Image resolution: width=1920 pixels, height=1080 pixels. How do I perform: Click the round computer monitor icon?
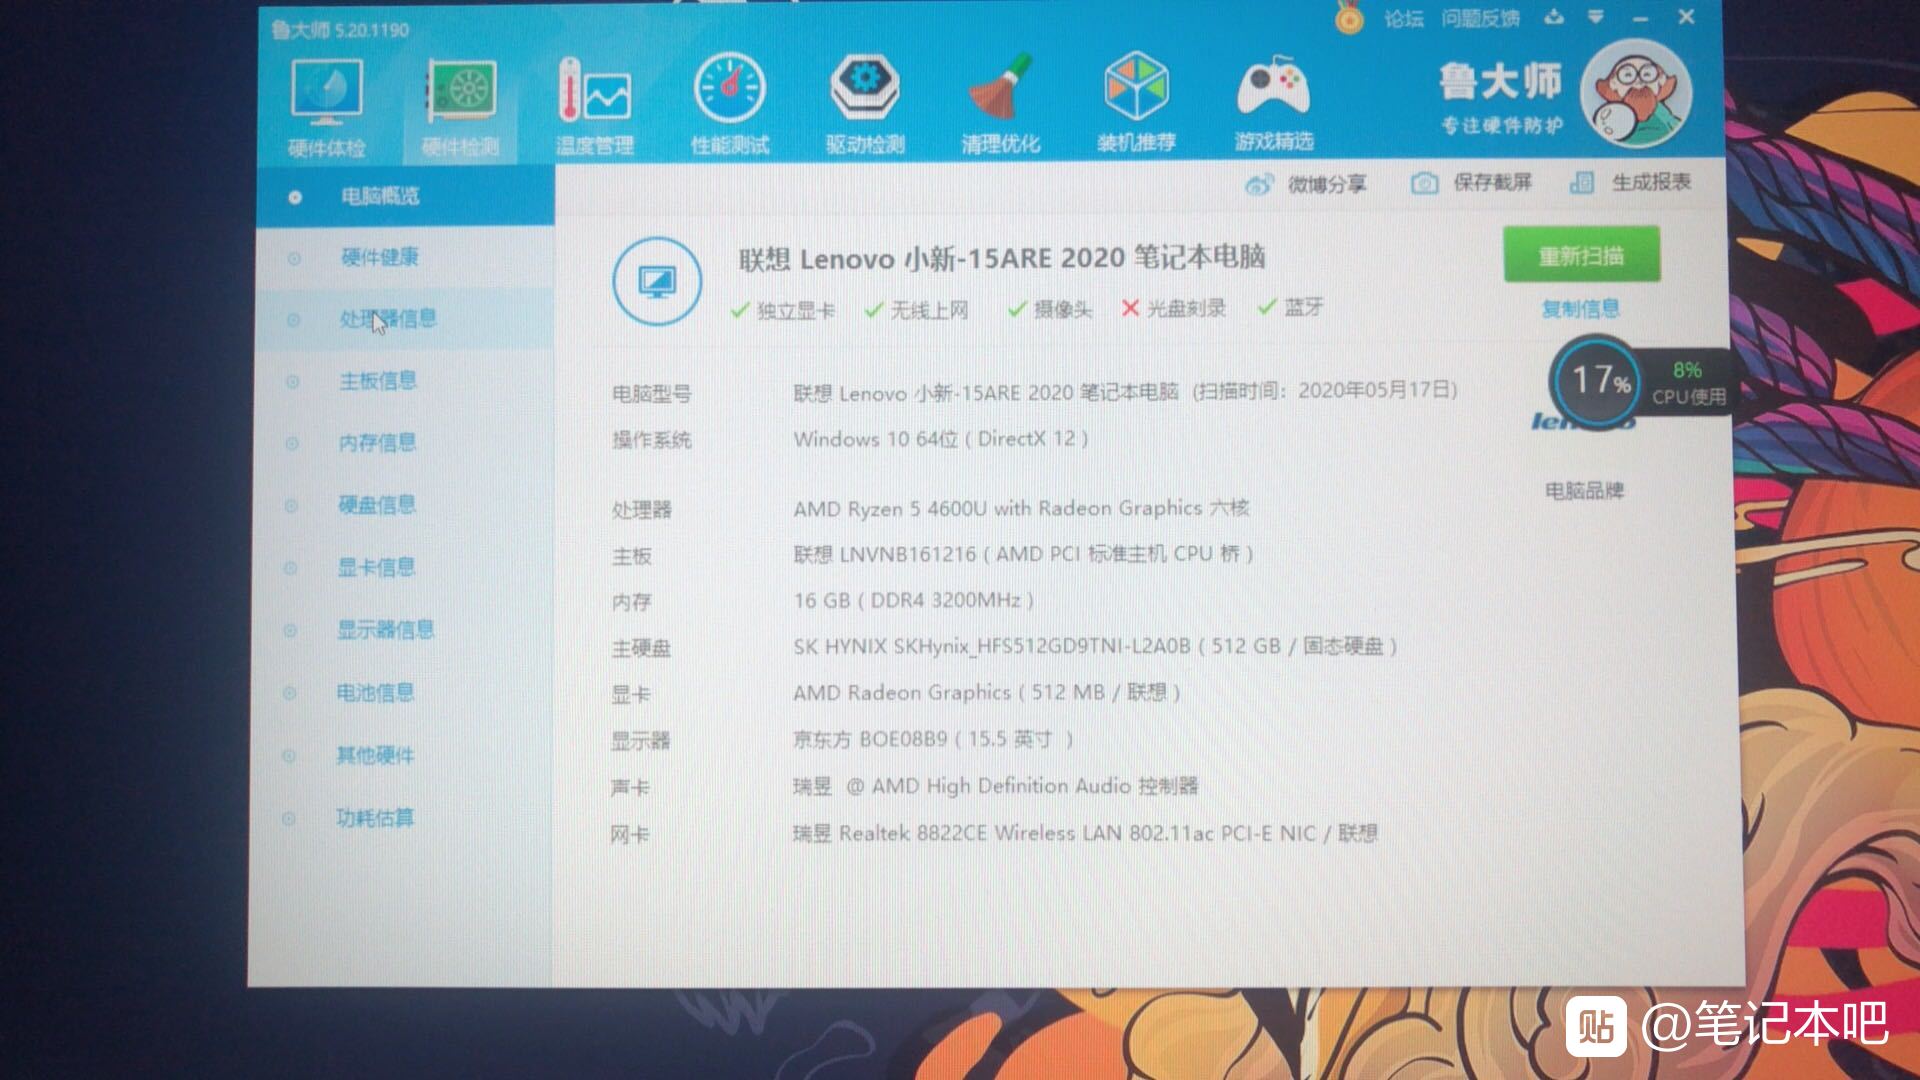[x=656, y=281]
